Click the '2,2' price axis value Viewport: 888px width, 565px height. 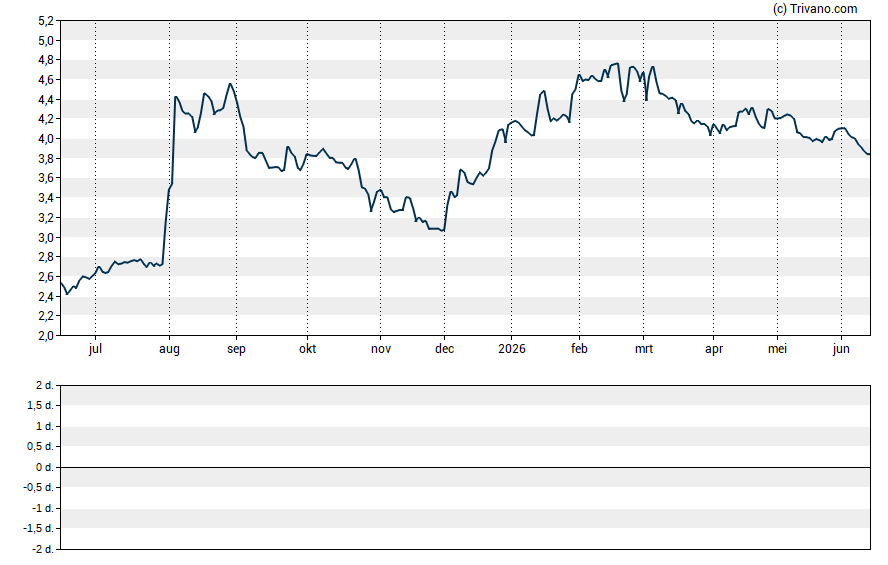coord(46,315)
